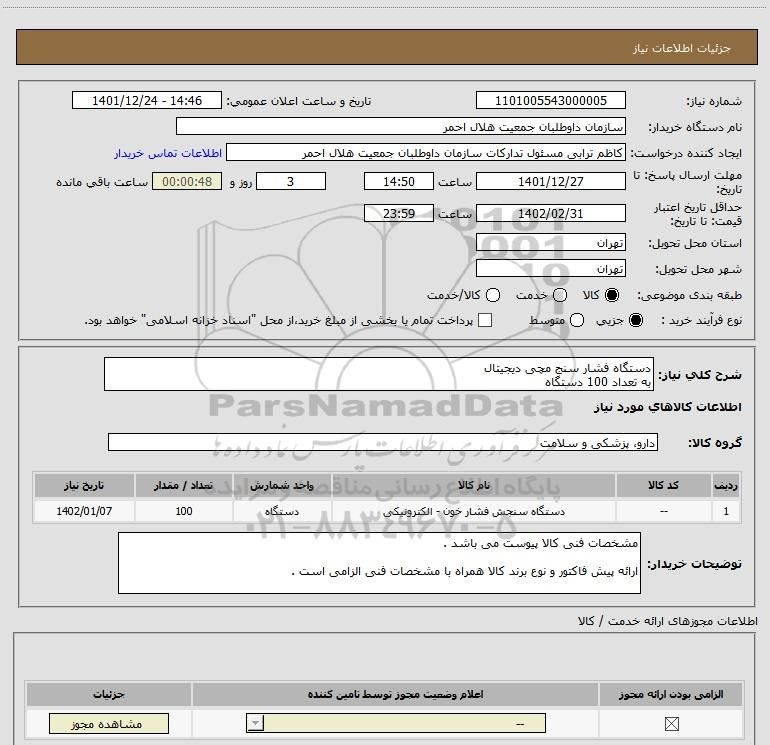The width and height of the screenshot is (770, 745).
Task: Select the جزیی purchase type radio
Action: point(636,320)
